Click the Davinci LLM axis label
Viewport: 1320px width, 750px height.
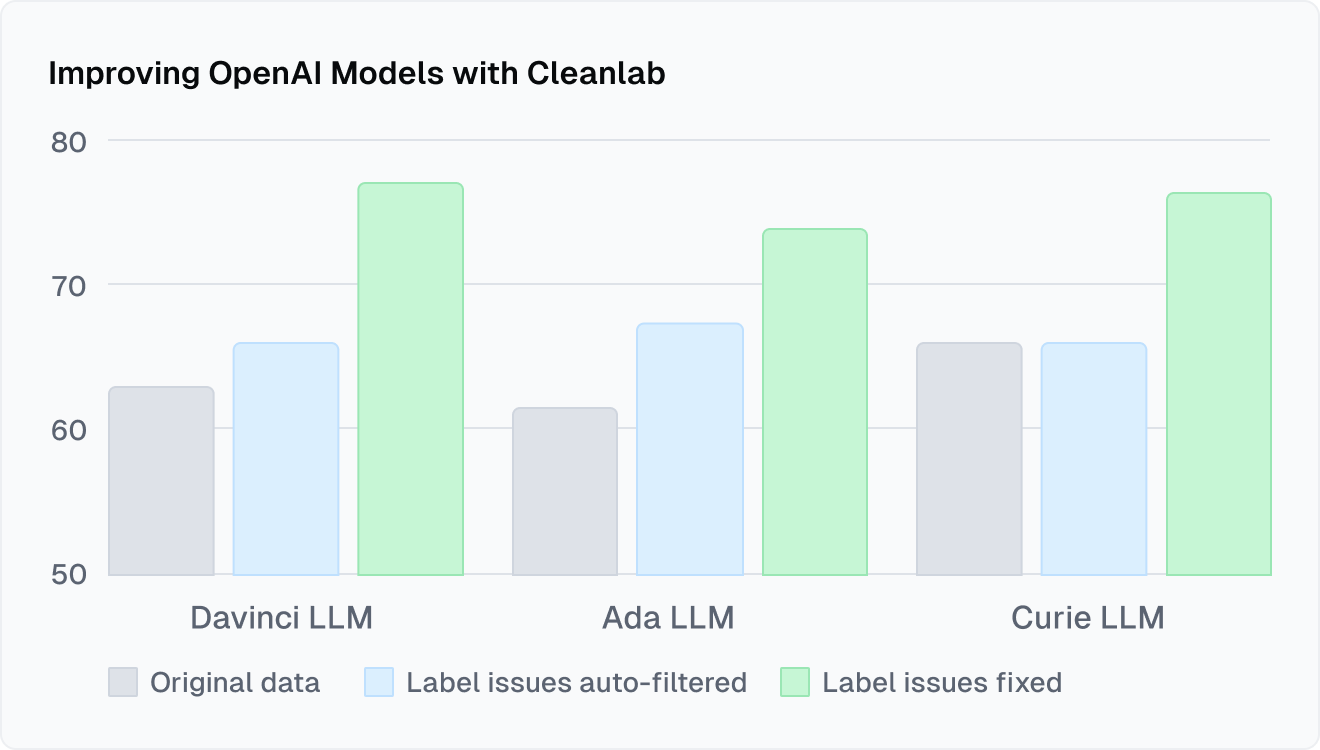pos(281,617)
